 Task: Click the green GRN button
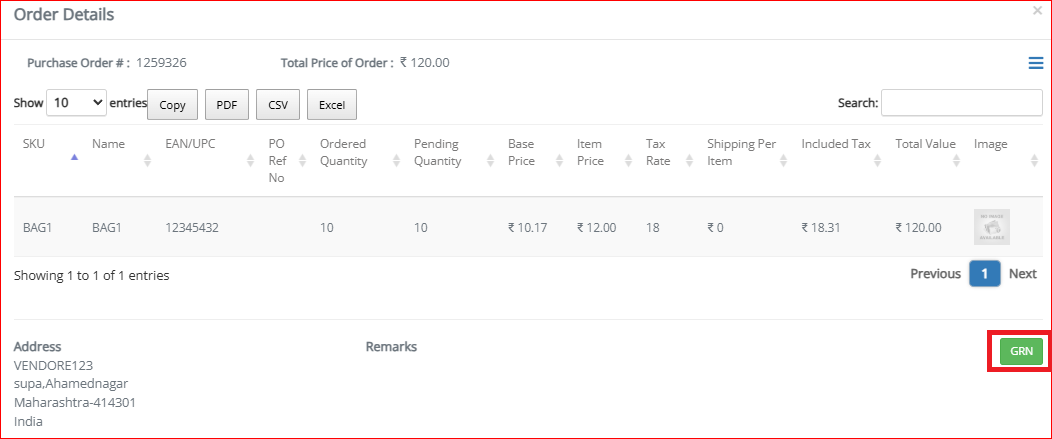pos(1021,352)
